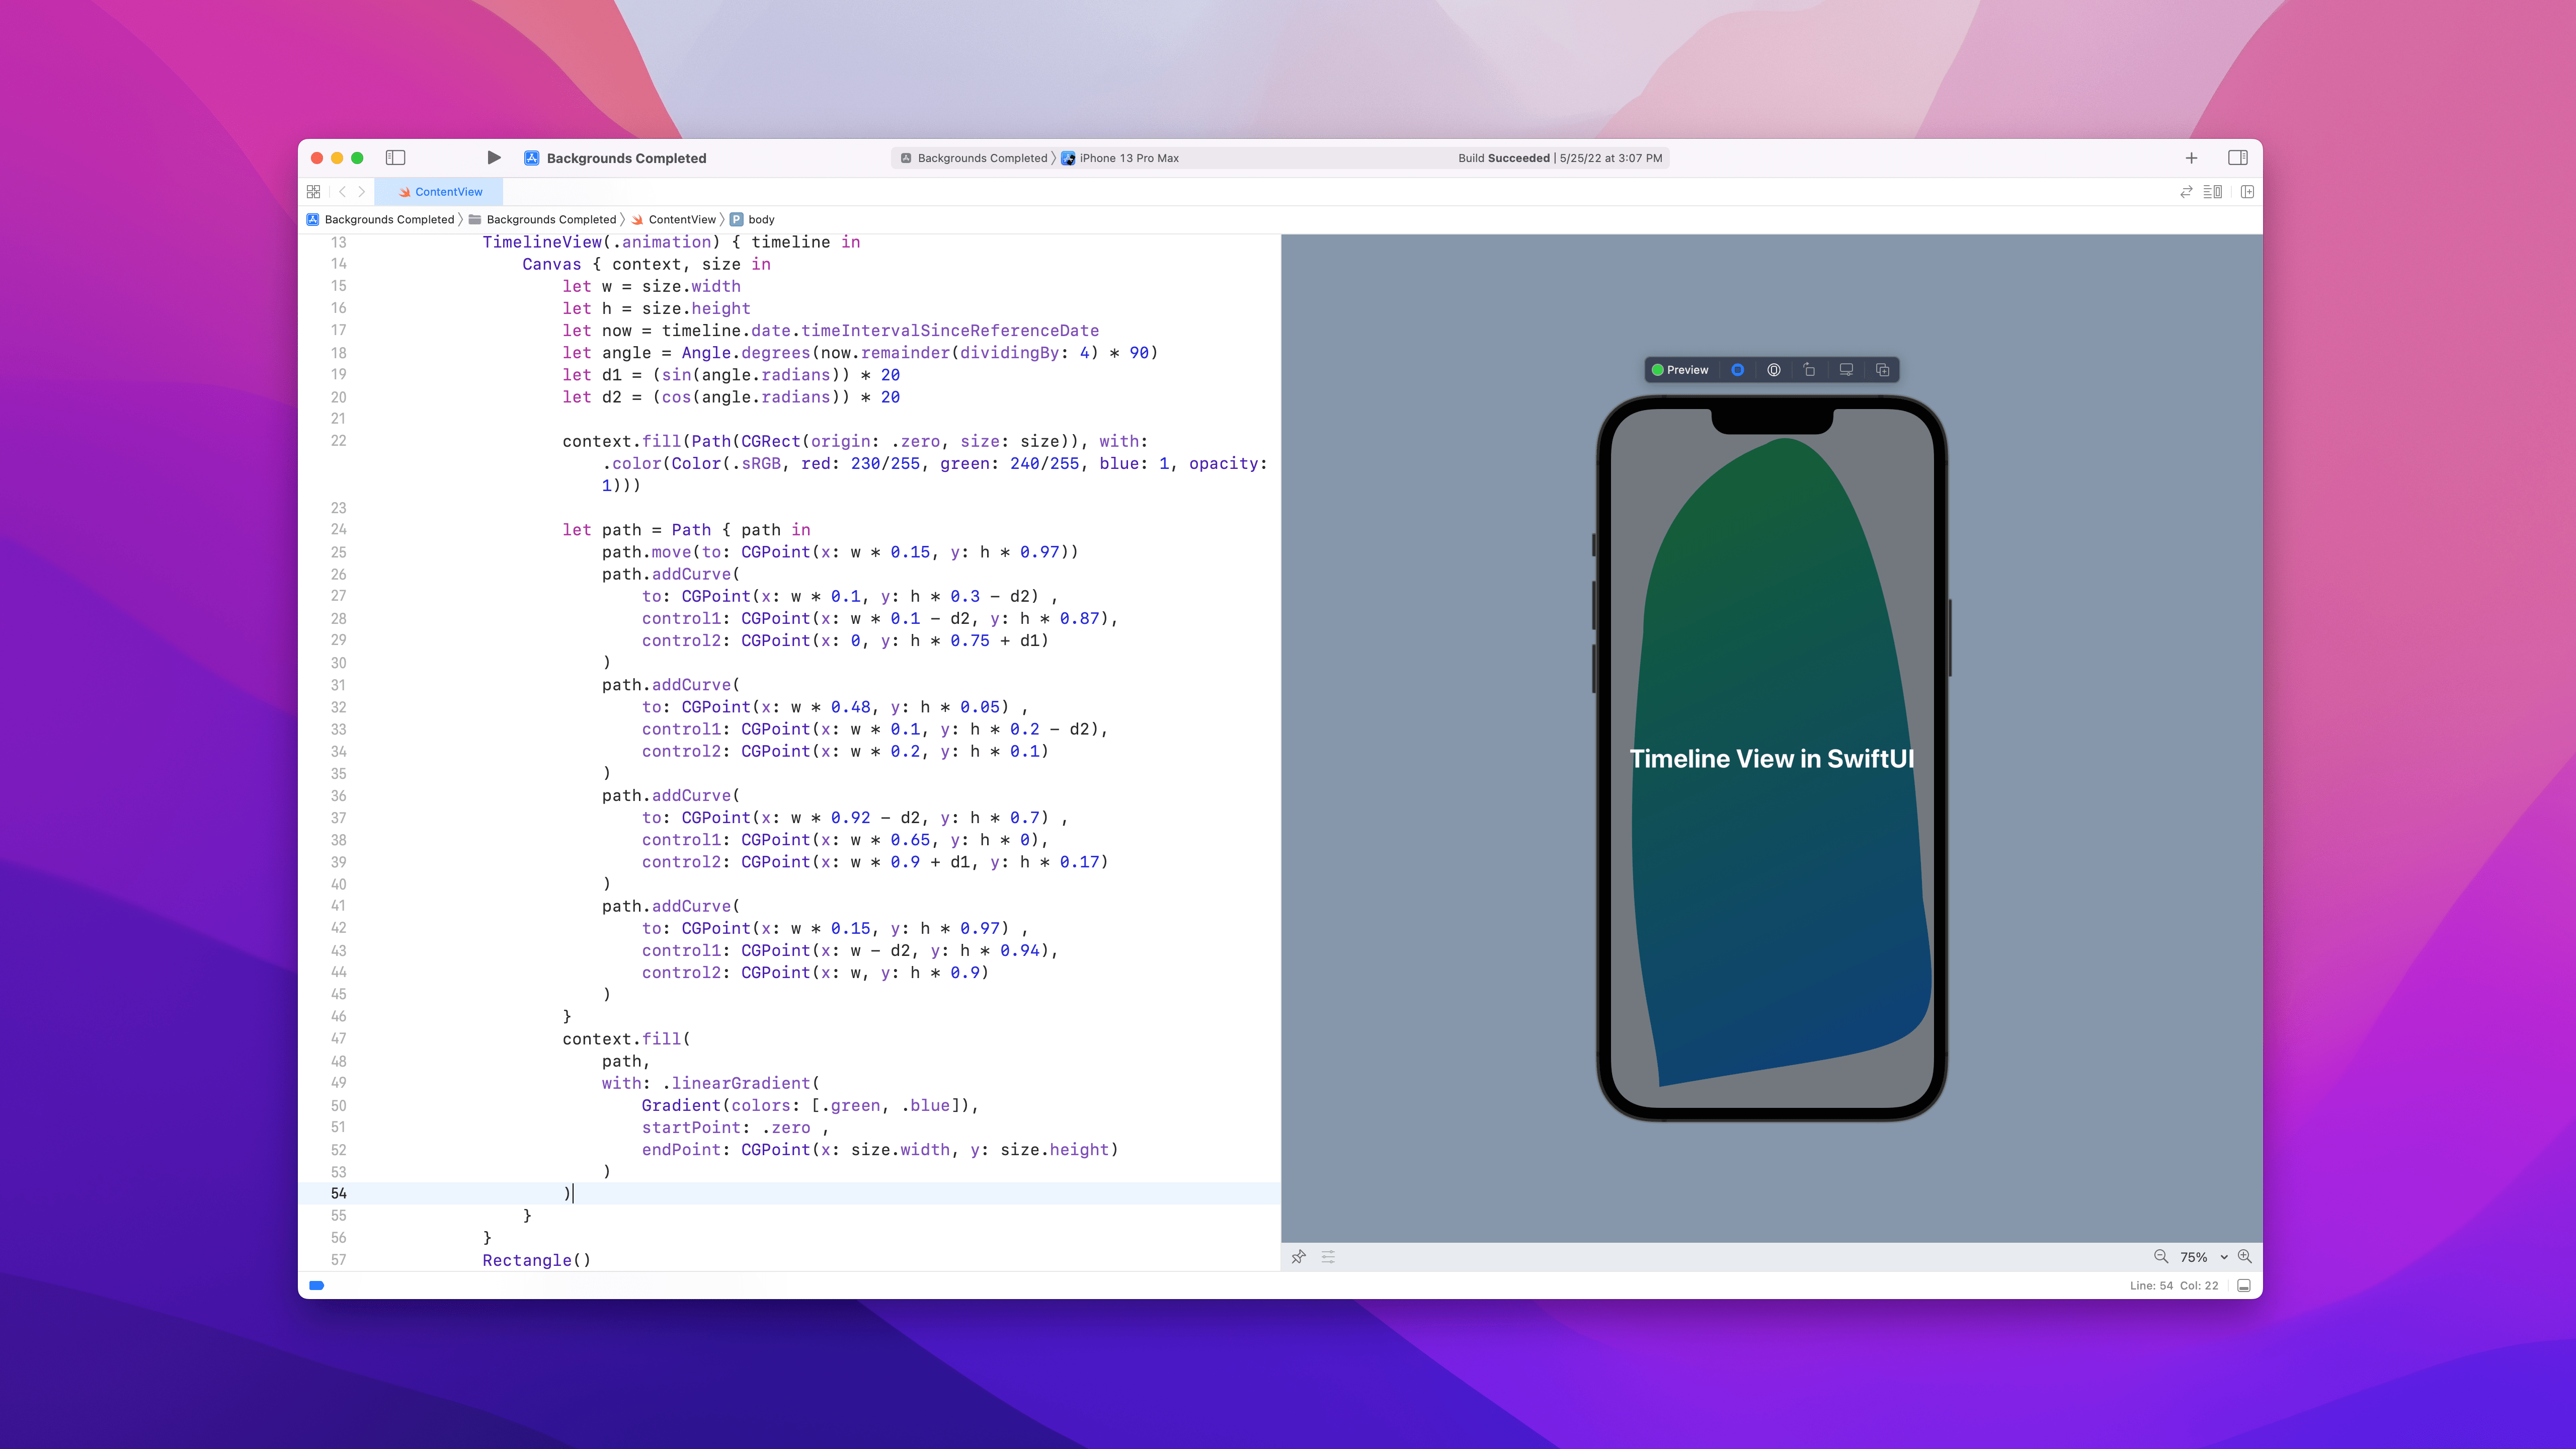Toggle the navigator sidebar
Screen dimensions: 2576x1449
pos(395,158)
